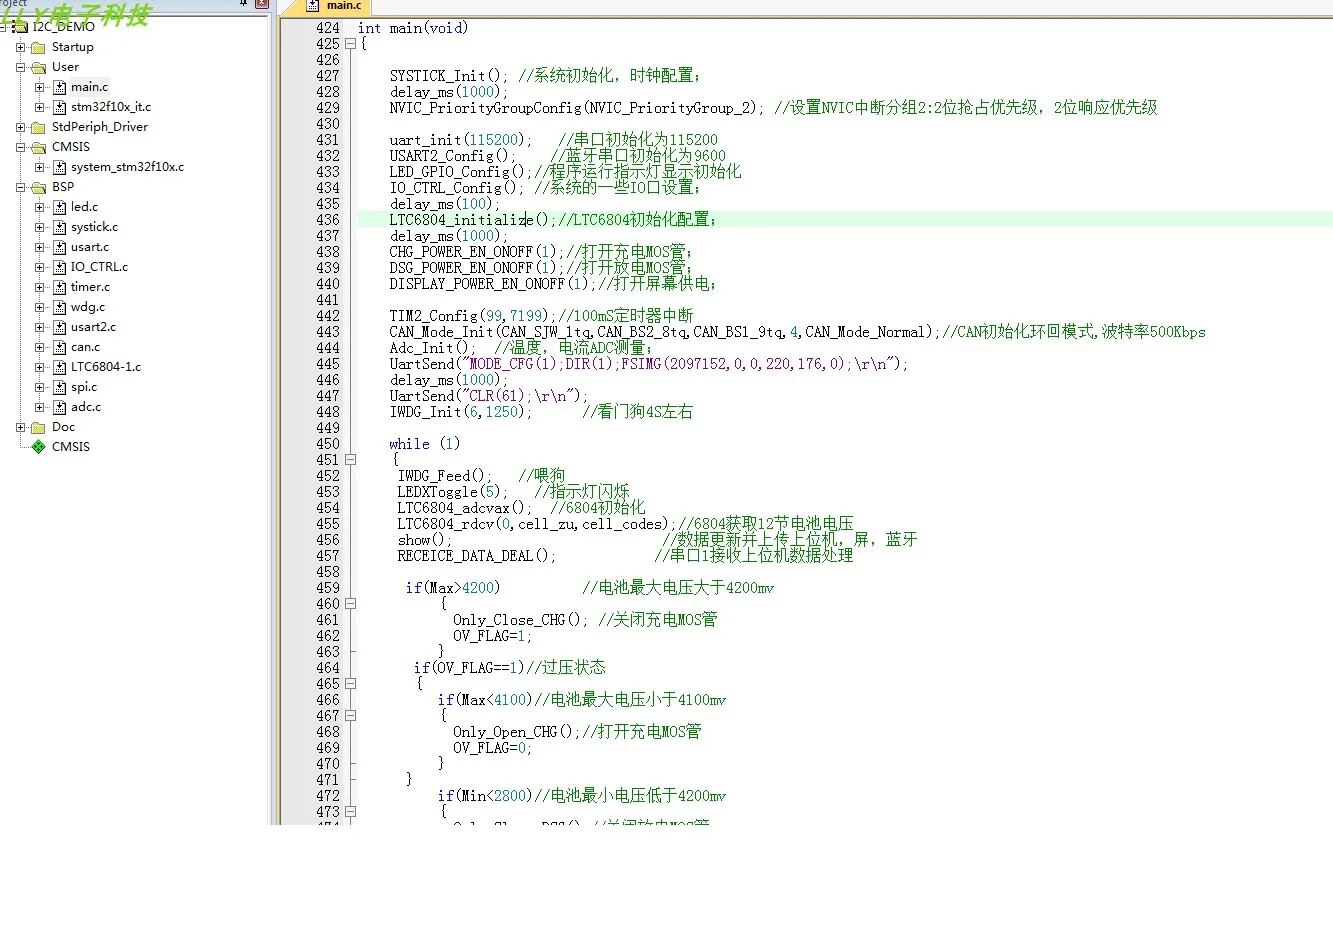Click the DISPLAY_POWER_EN_ONOFF(1) call
This screenshot has width=1333, height=950.
pyautogui.click(x=492, y=284)
